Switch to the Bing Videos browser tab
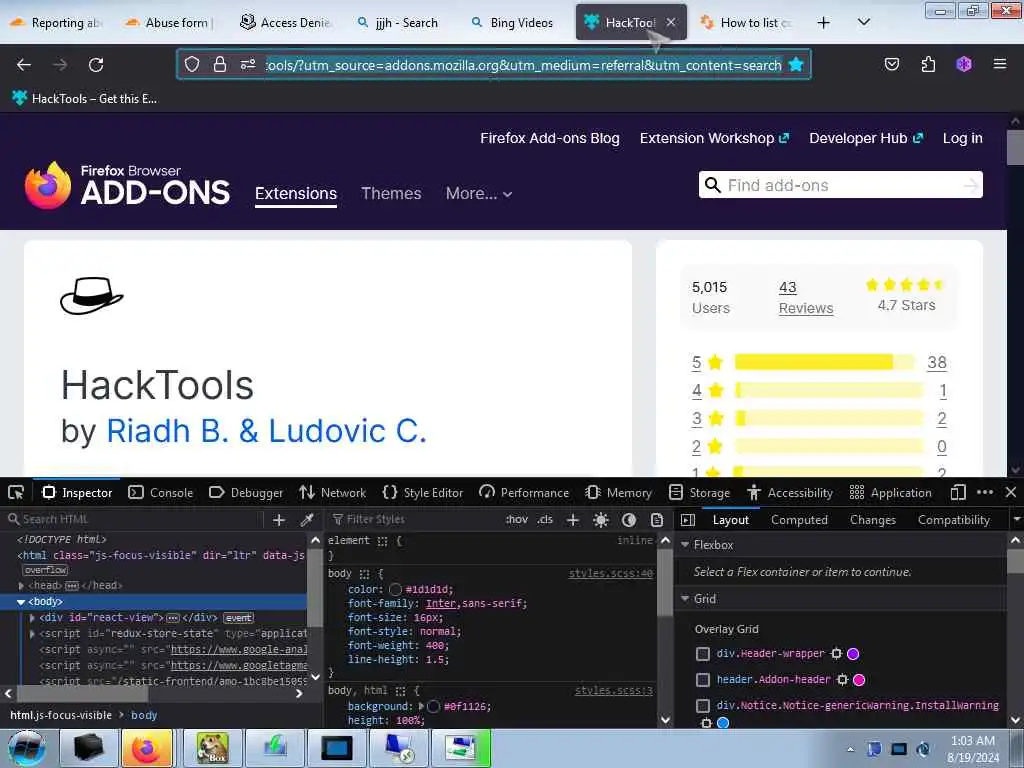1024x768 pixels. (x=512, y=23)
